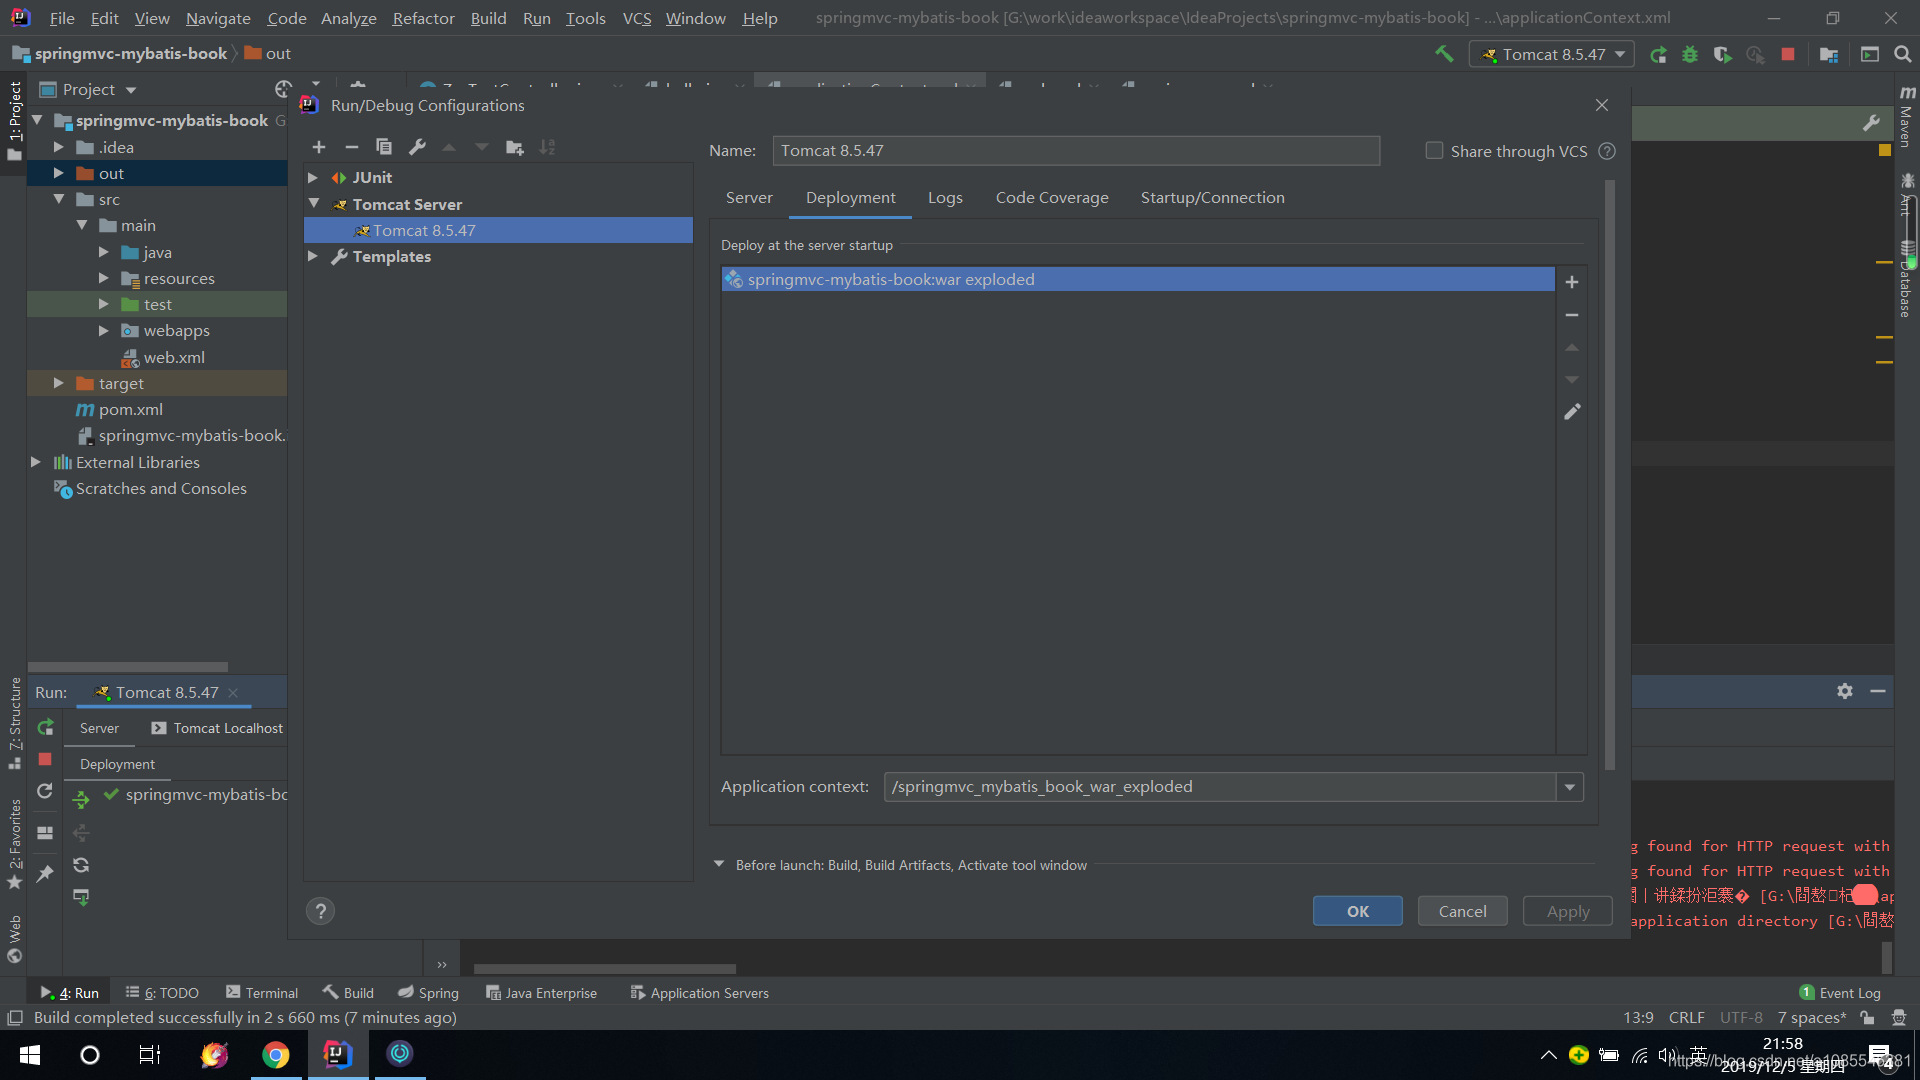Open Terminal tool window
Image resolution: width=1920 pixels, height=1080 pixels.
tap(262, 993)
